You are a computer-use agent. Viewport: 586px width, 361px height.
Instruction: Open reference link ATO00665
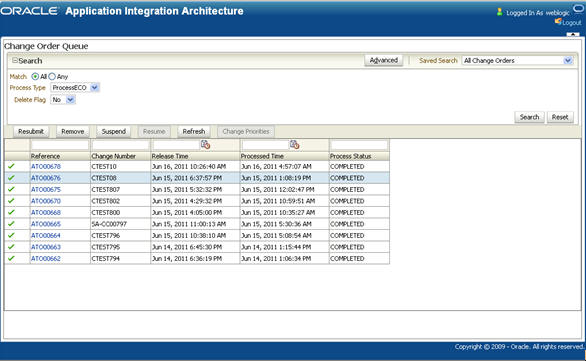(46, 224)
